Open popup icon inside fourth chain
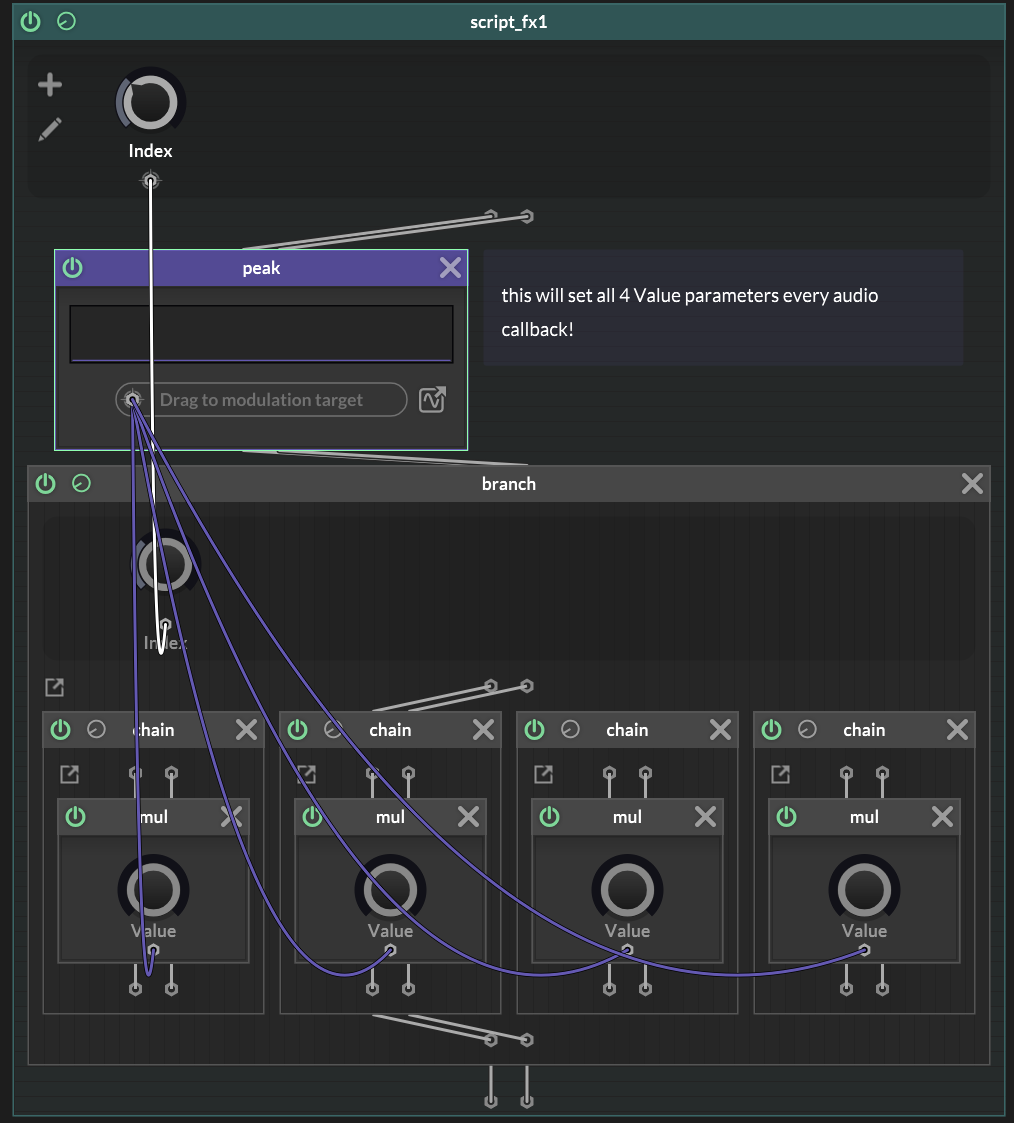Screen dimensions: 1014x1123 coord(780,774)
